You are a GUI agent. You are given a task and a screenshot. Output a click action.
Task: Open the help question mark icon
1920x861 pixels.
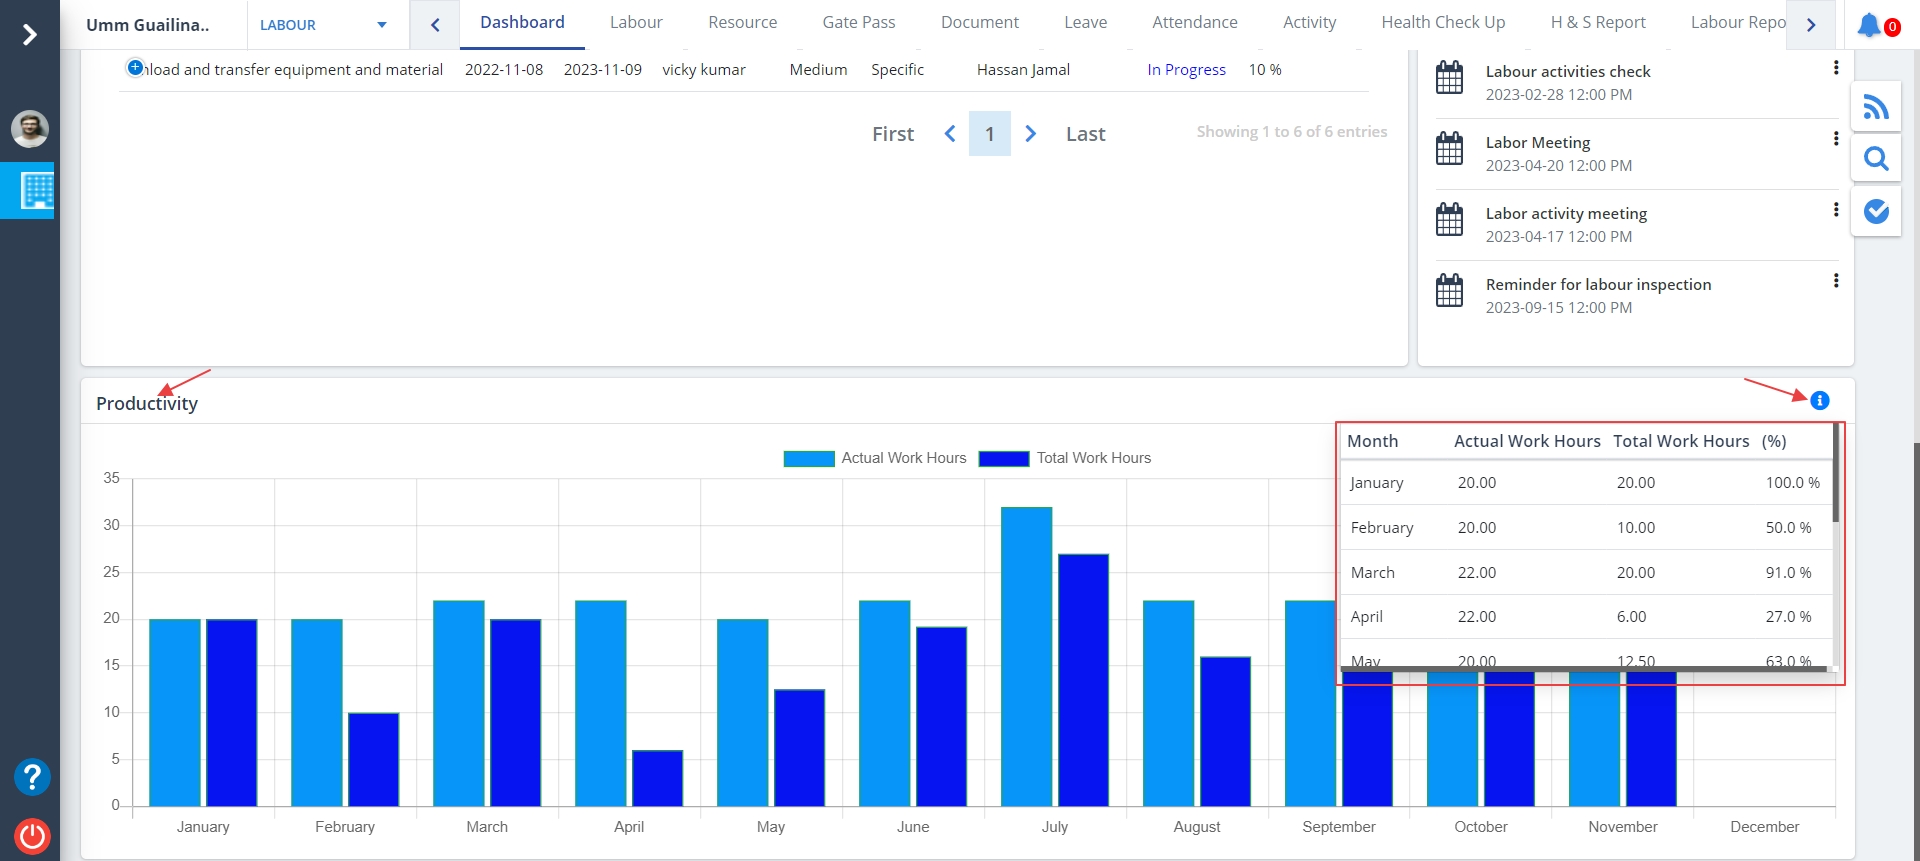click(32, 777)
